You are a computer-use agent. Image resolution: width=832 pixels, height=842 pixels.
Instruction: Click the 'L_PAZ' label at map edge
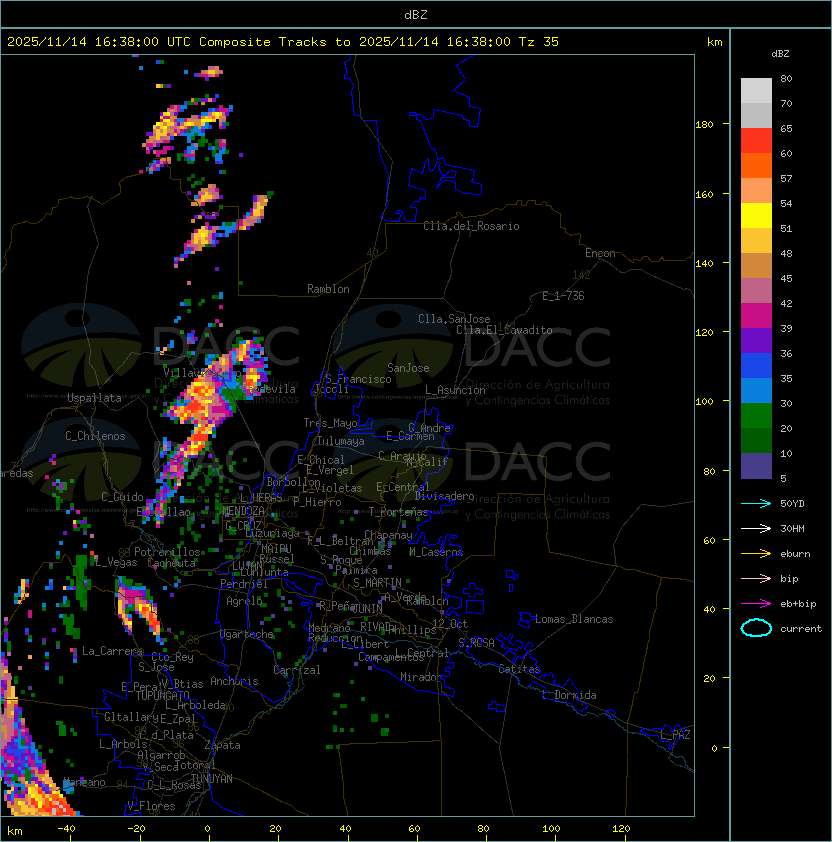pyautogui.click(x=675, y=735)
